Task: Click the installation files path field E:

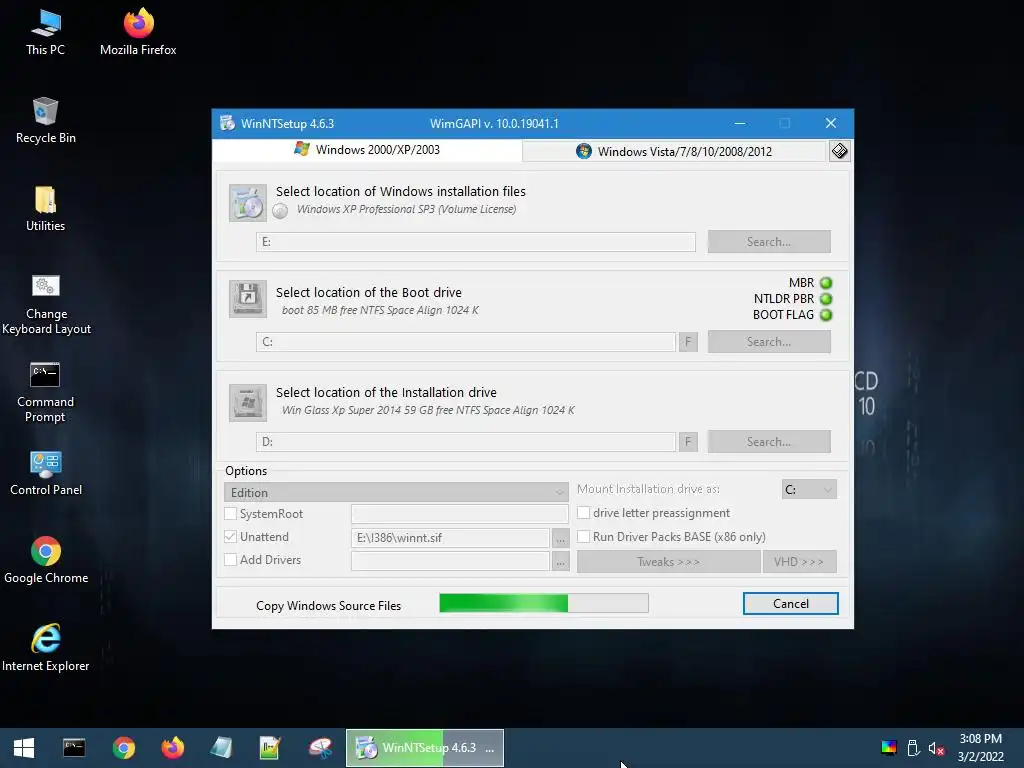Action: (x=475, y=242)
